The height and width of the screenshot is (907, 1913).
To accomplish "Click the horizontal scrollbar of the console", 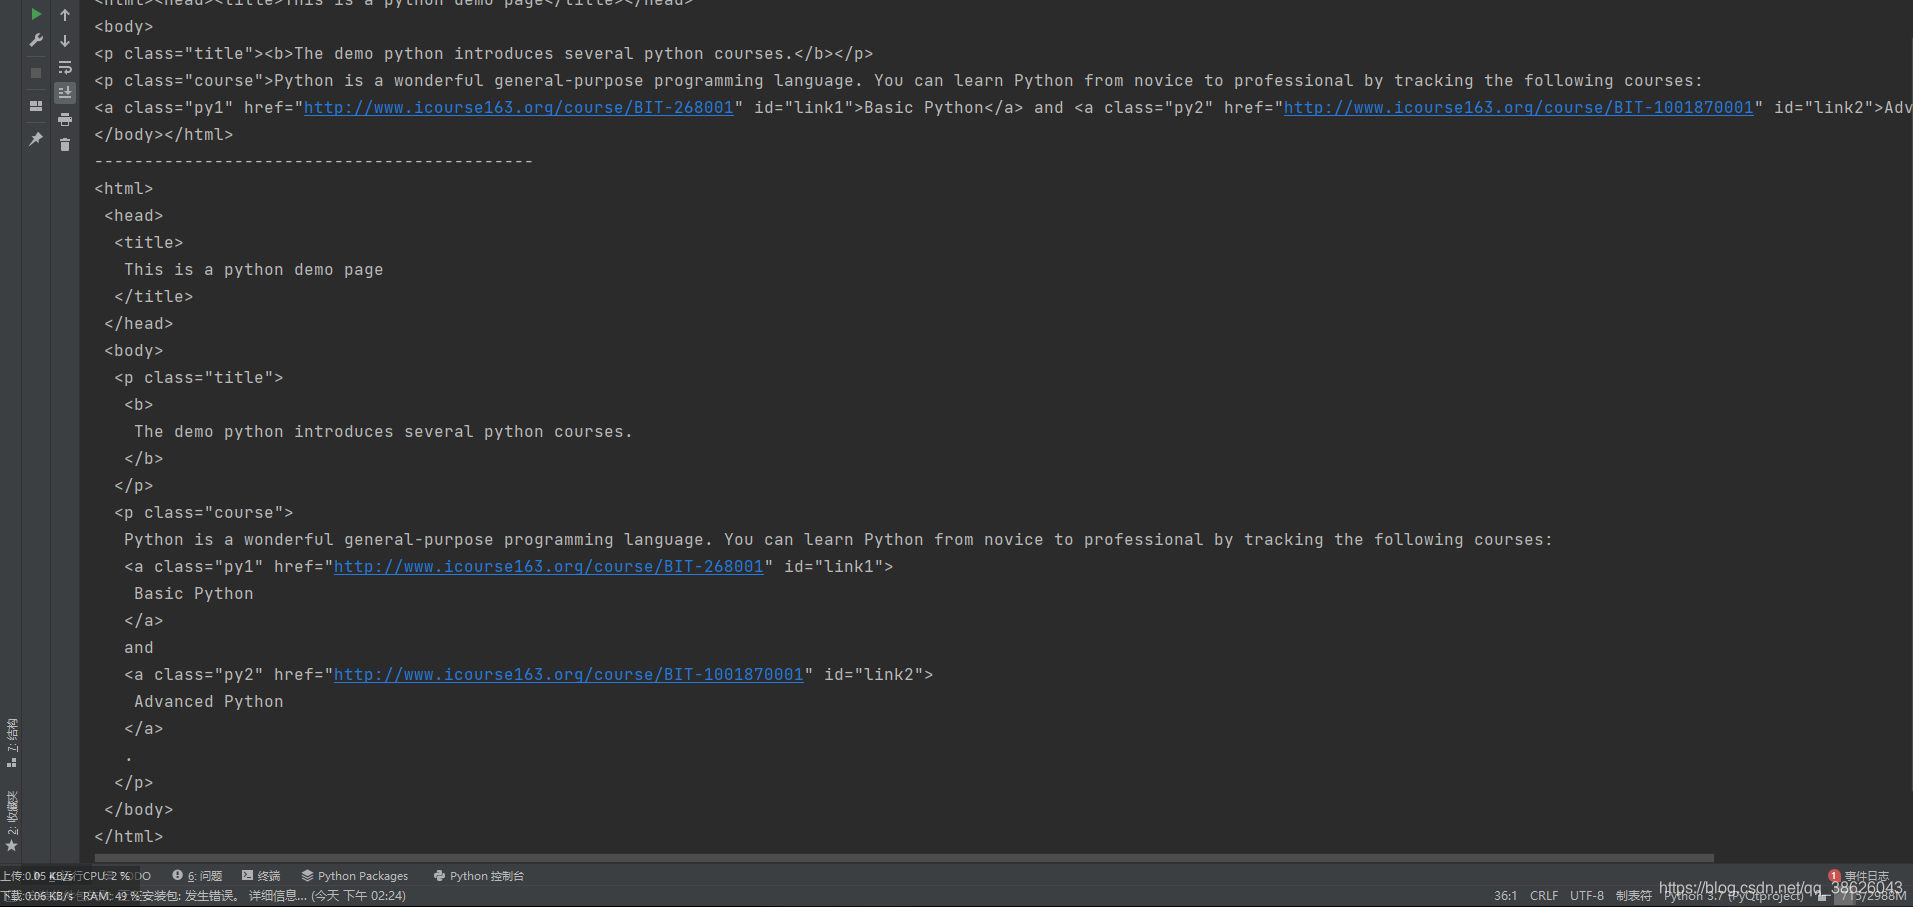I will click(904, 858).
